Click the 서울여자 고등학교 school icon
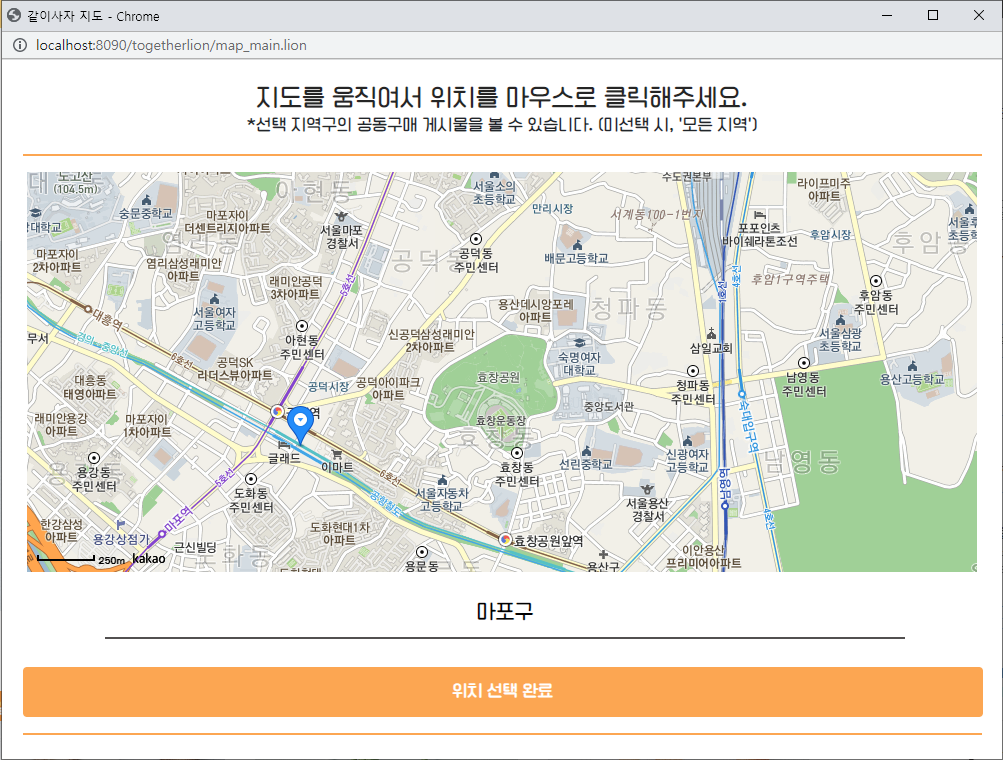The image size is (1003, 760). pos(214,299)
